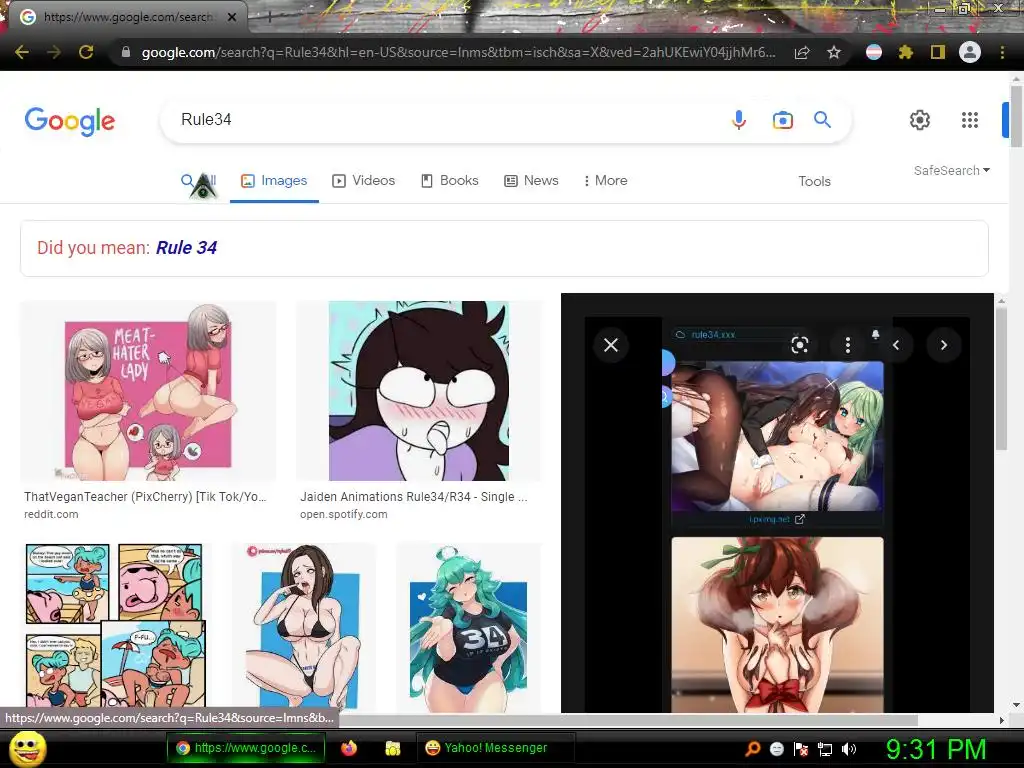Launch Firefox from the taskbar

click(349, 748)
